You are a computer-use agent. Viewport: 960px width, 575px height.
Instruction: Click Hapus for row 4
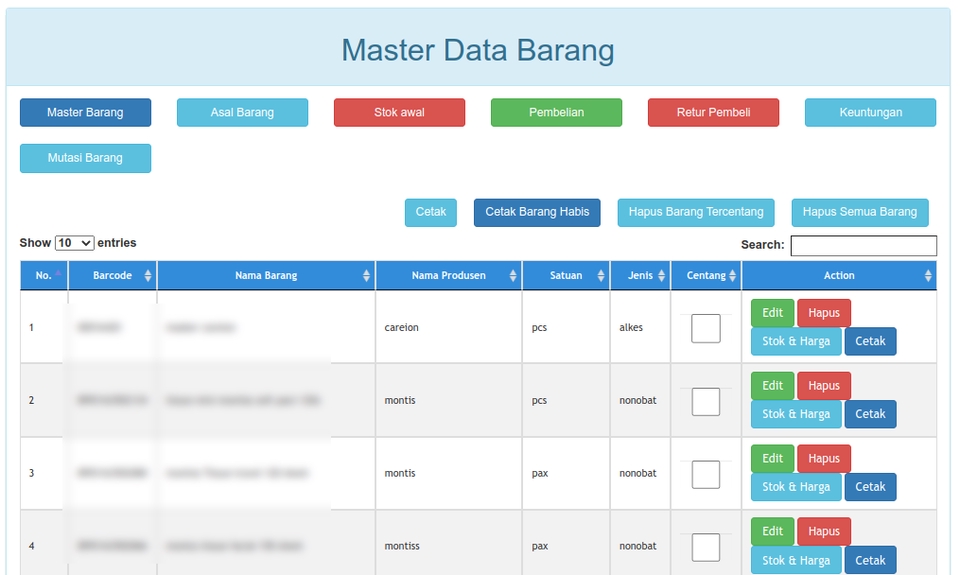823,532
